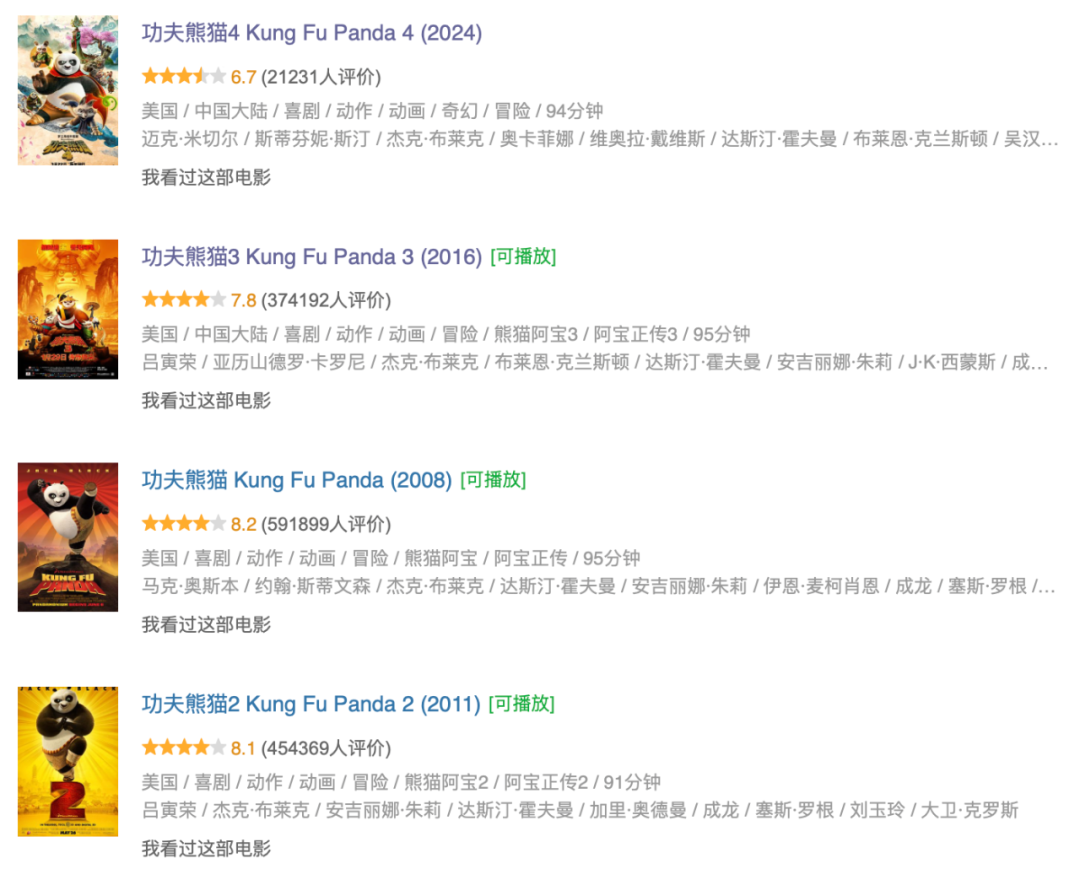Screen dimensions: 1080x869
Task: Click 可播放 tag next to Kung Fu Panda 2008
Action: point(493,480)
